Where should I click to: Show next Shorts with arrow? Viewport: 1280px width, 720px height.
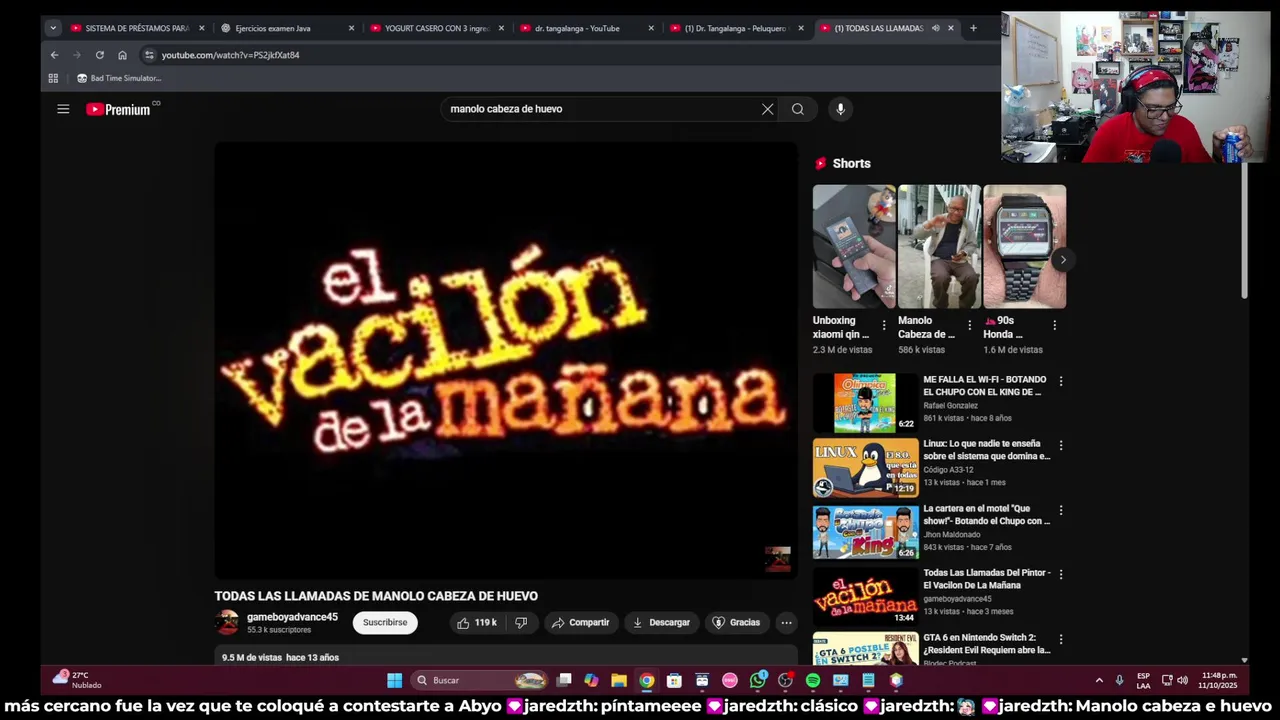1062,260
